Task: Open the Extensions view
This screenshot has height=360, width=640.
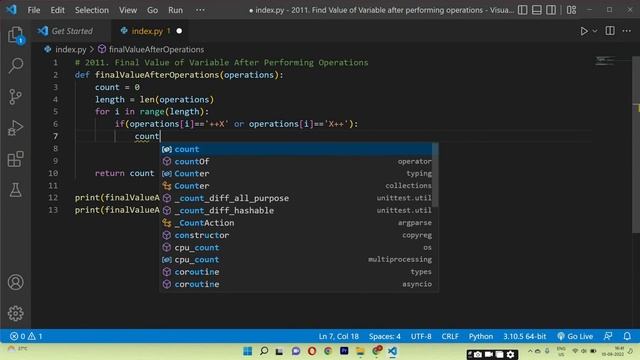Action: click(x=16, y=159)
